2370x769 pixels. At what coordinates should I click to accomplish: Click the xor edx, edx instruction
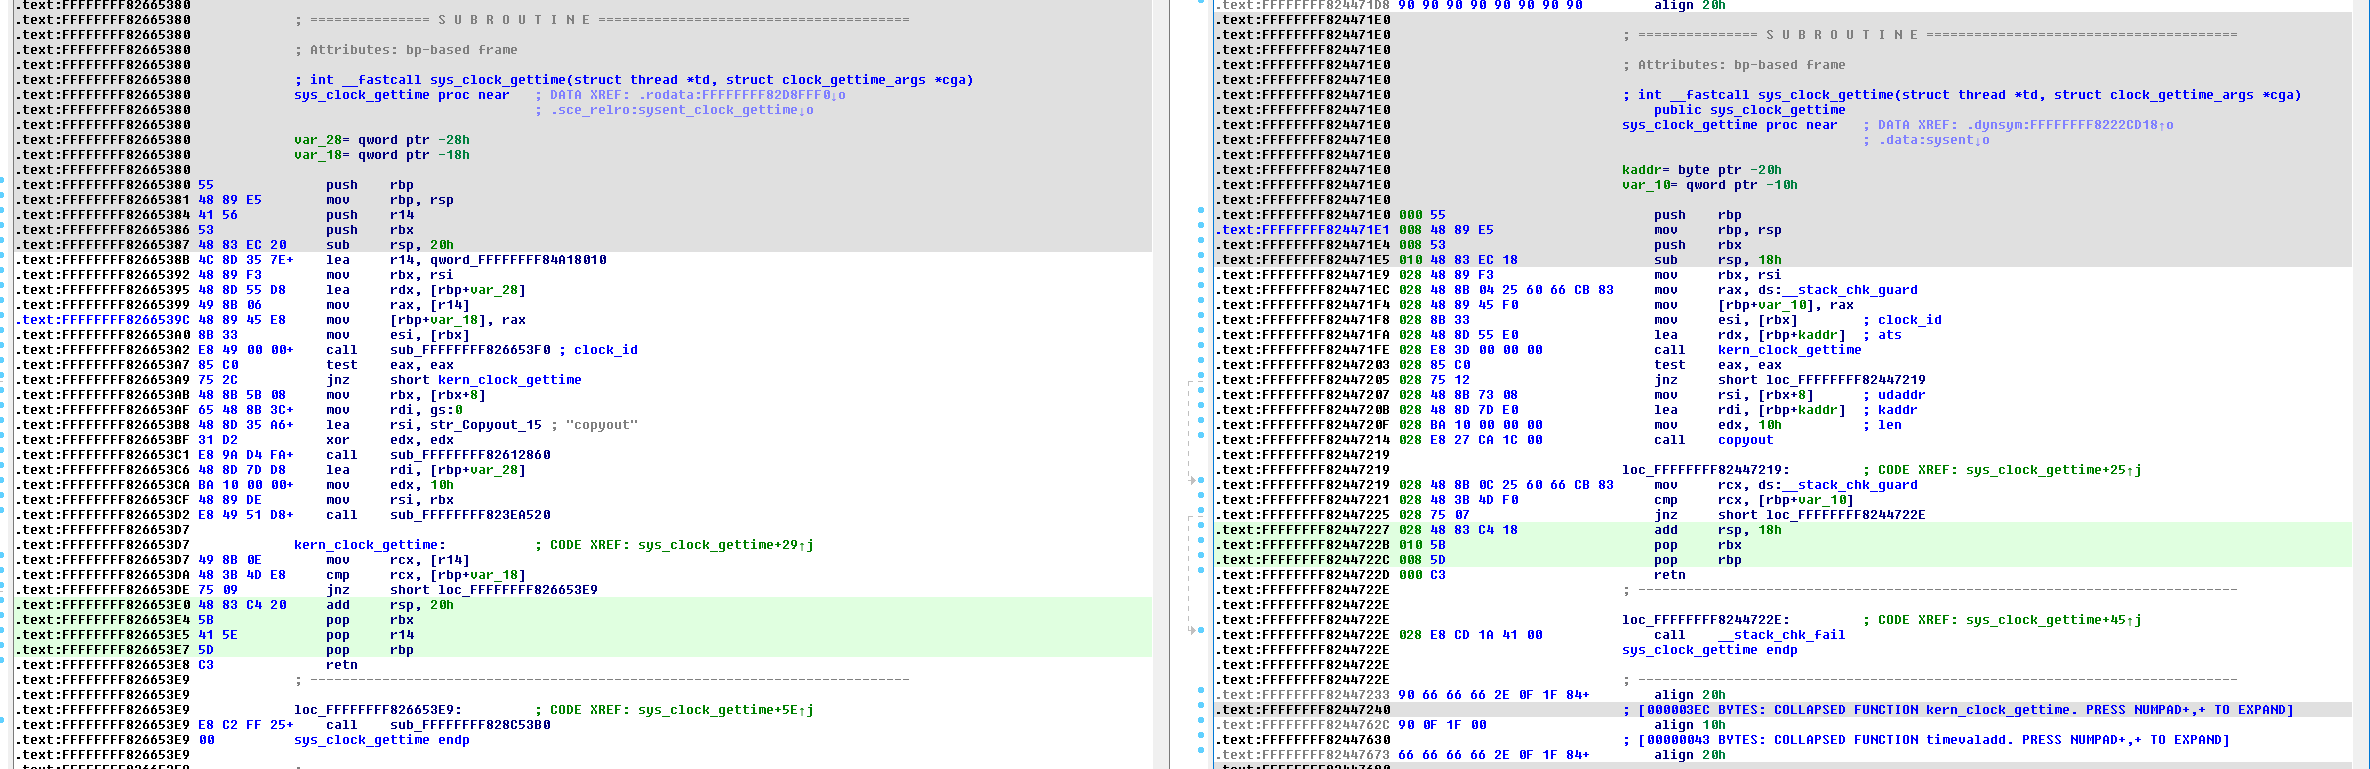click(x=389, y=440)
